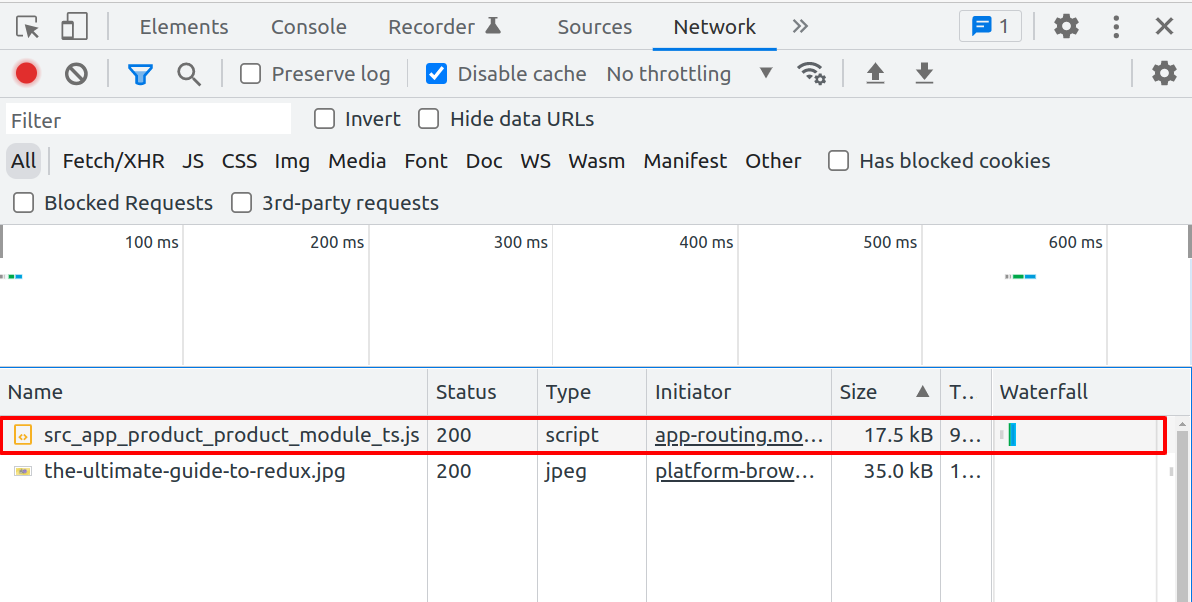This screenshot has height=602, width=1192.
Task: Enable Hide data URLs checkbox
Action: (x=429, y=119)
